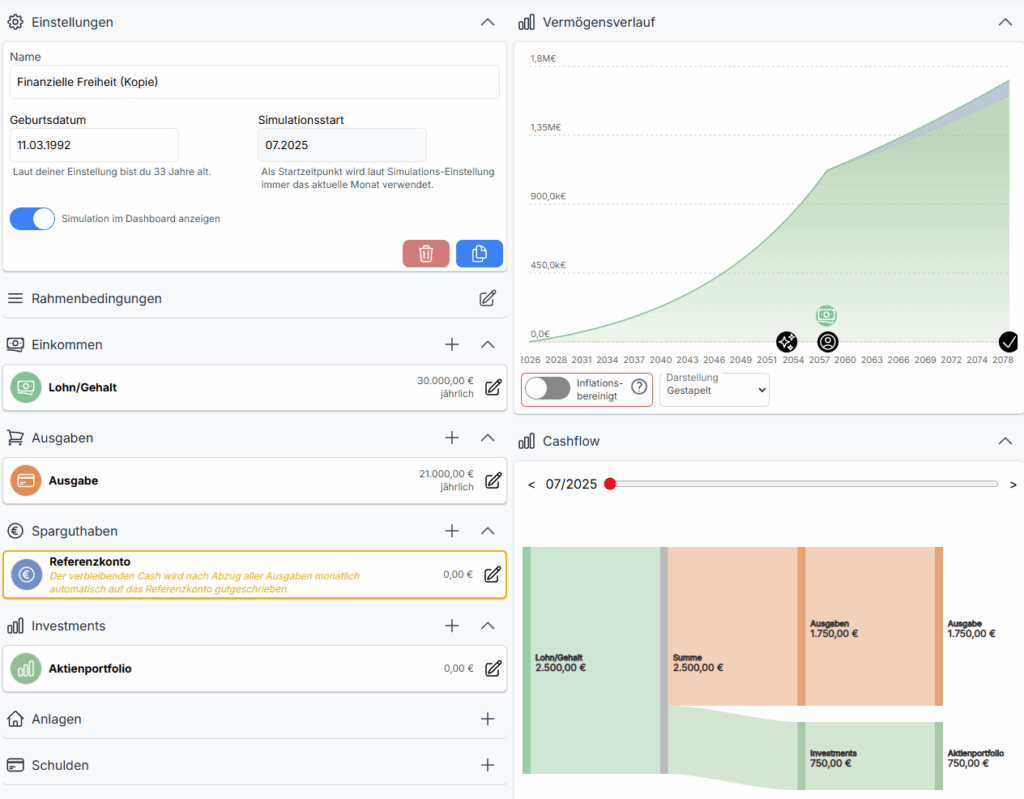Add new Einkommen with plus icon
This screenshot has height=799, width=1024.
click(x=452, y=344)
